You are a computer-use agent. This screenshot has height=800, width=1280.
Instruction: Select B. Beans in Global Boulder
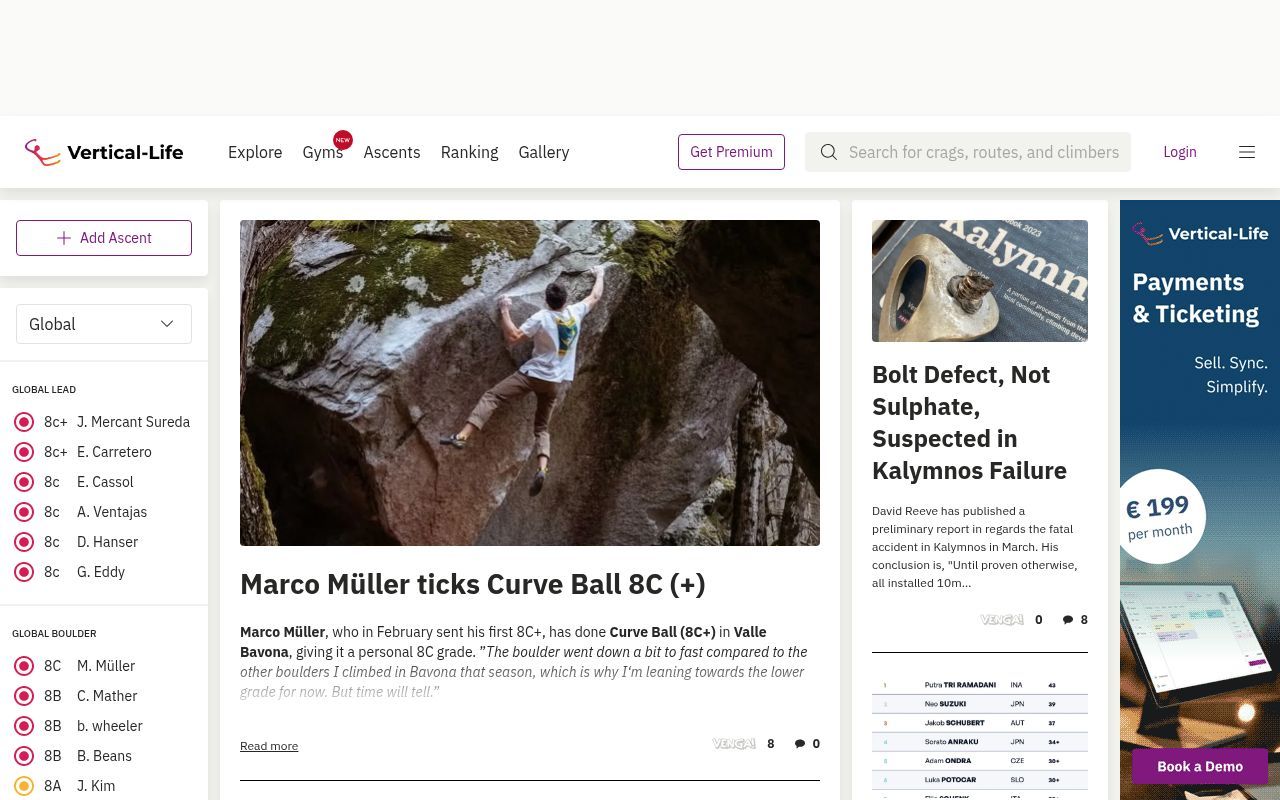(104, 756)
